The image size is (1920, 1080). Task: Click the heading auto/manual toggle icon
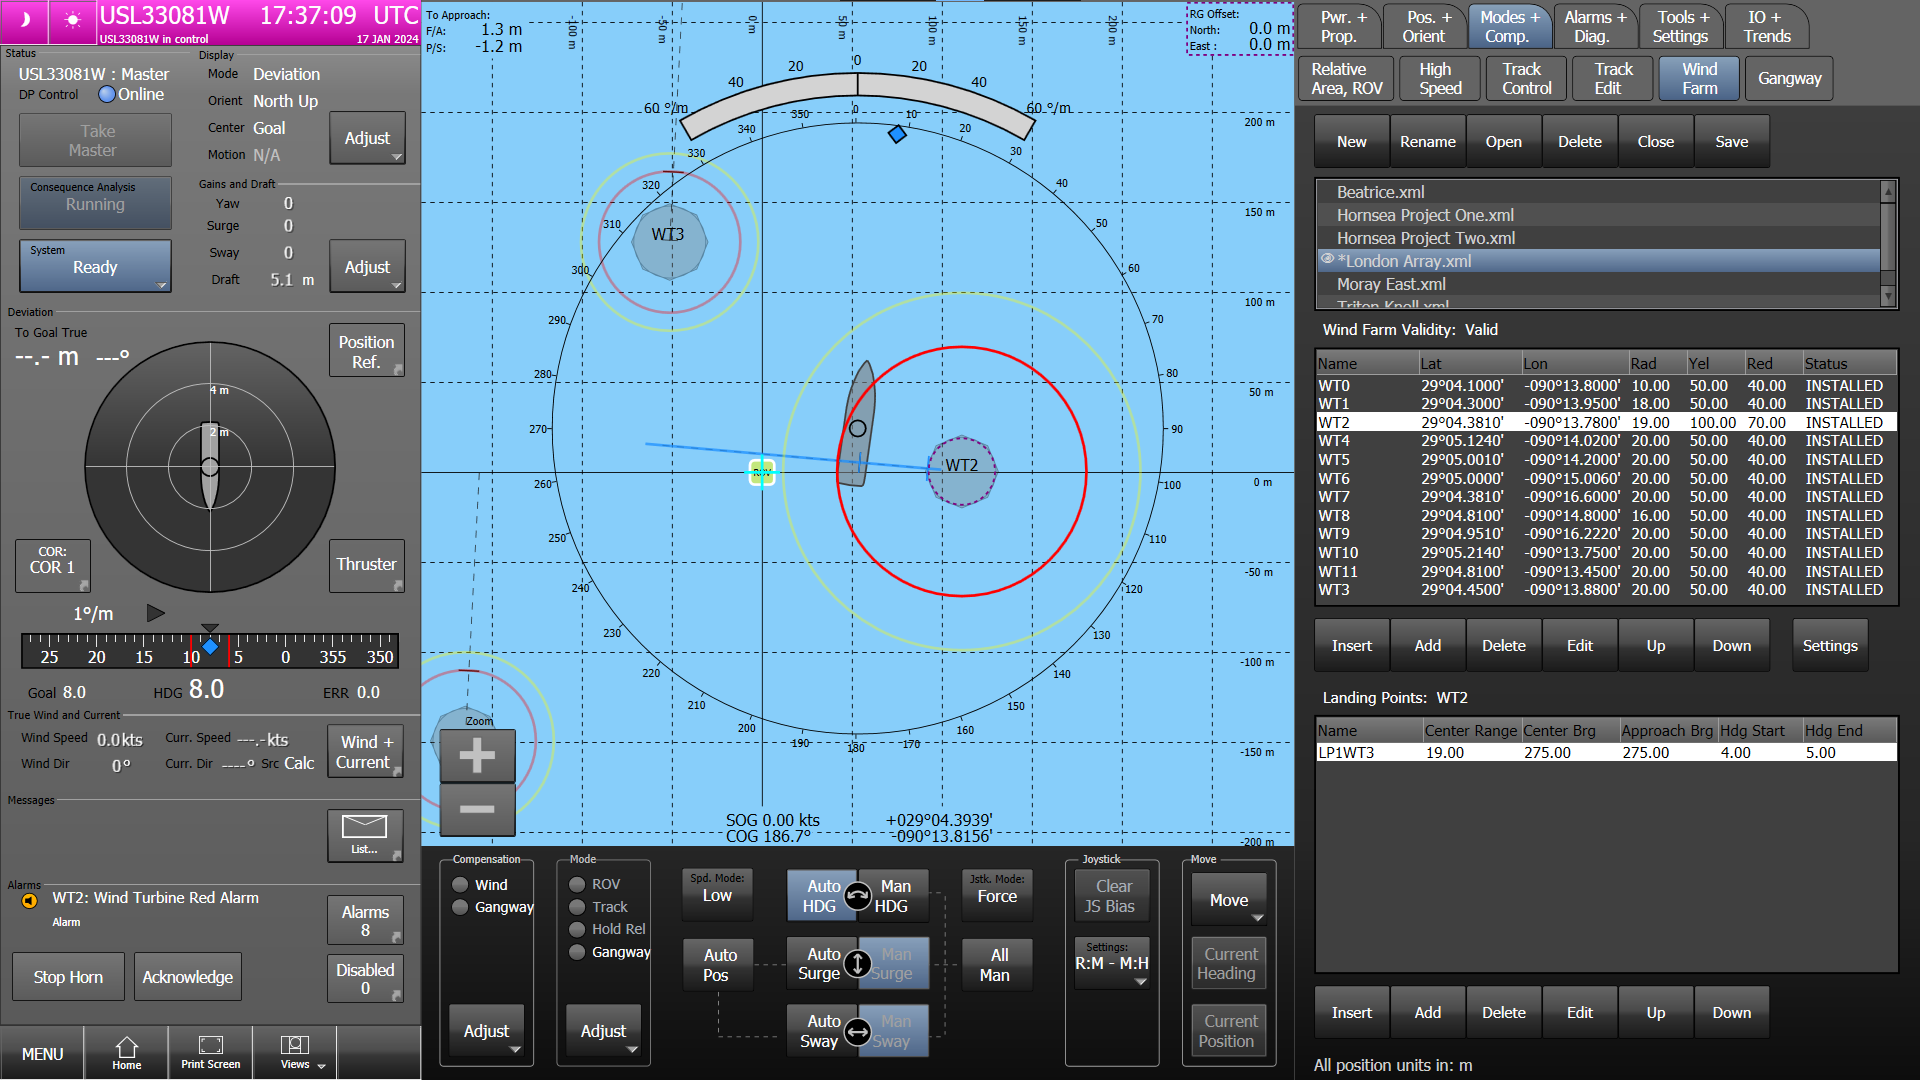point(857,896)
